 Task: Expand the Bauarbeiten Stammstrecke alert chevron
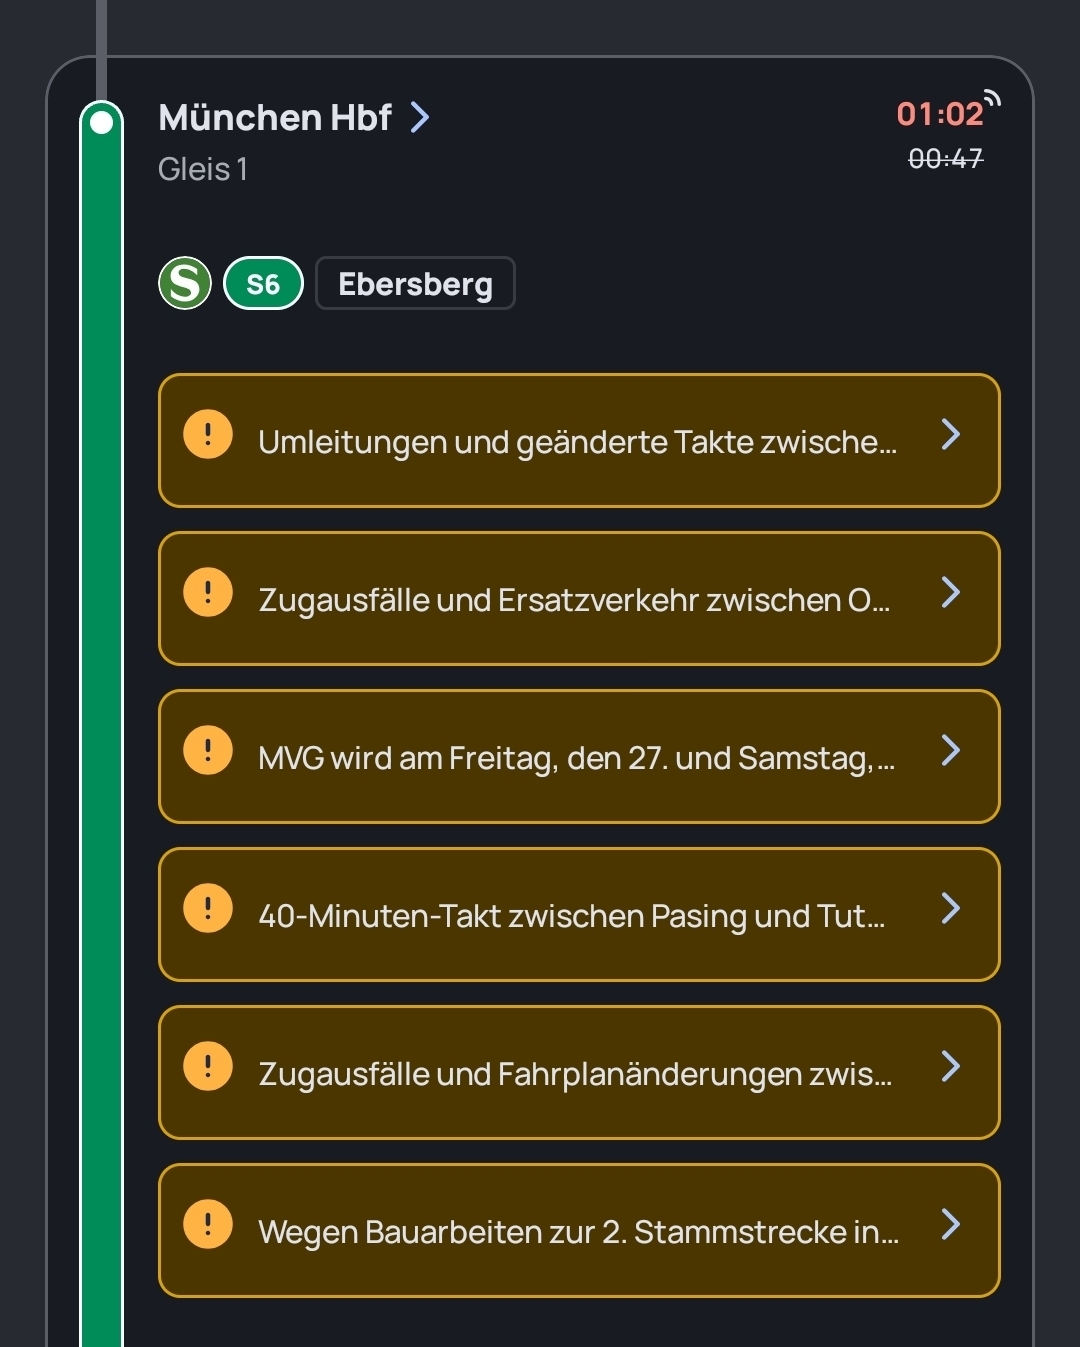coord(951,1225)
